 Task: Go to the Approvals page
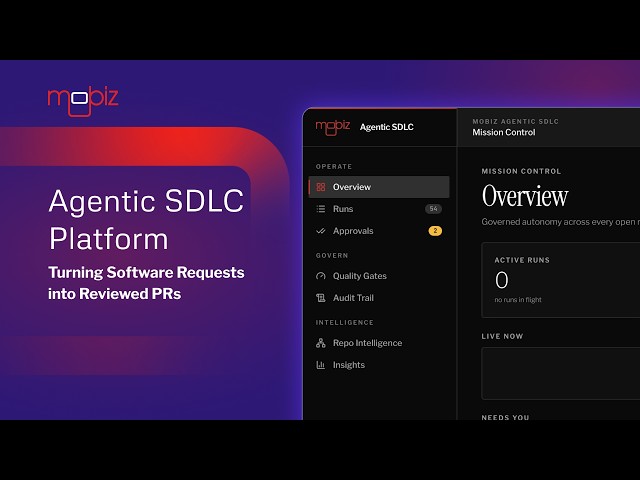click(x=379, y=231)
